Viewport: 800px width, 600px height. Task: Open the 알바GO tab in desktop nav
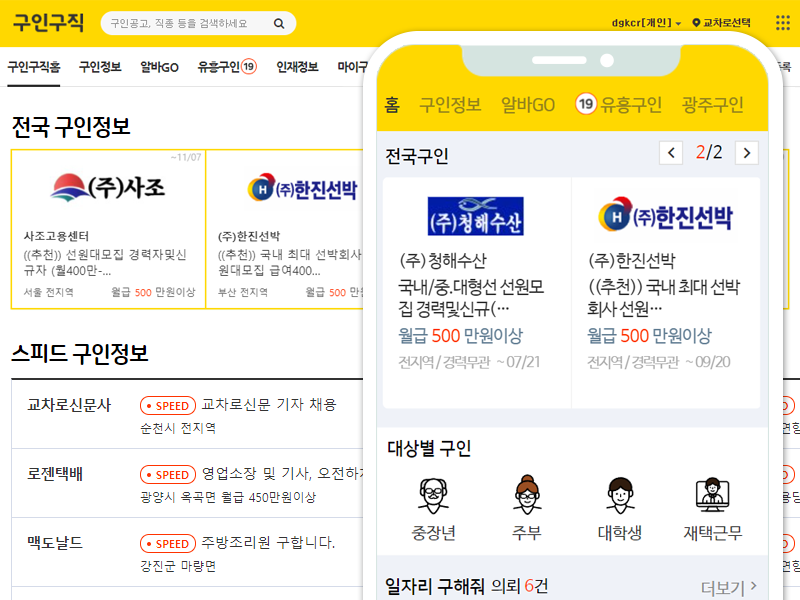tap(159, 67)
